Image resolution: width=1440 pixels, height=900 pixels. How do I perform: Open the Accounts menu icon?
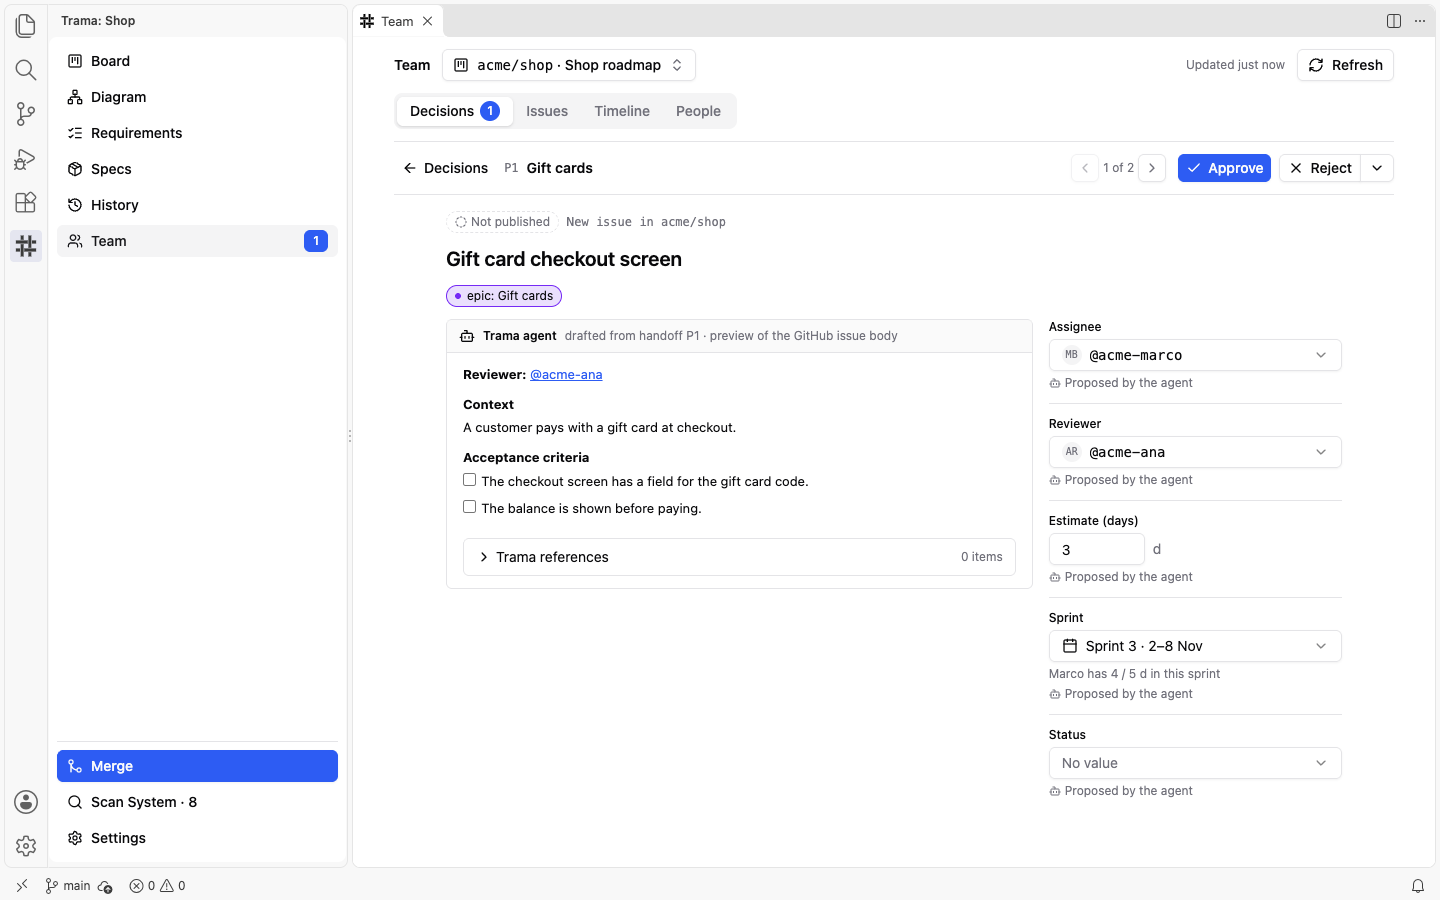[26, 802]
